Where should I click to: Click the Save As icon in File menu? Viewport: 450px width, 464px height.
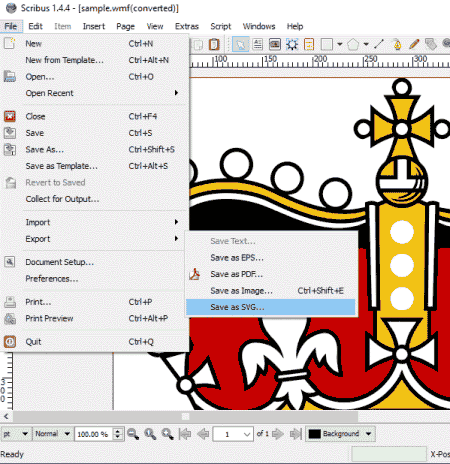coord(10,149)
